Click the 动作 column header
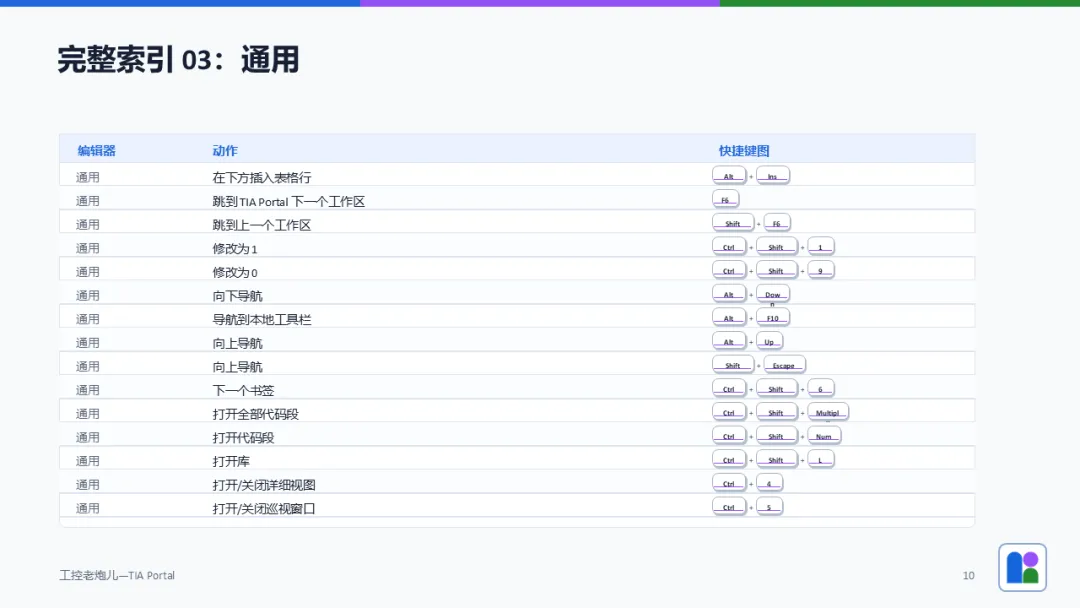Image resolution: width=1080 pixels, height=608 pixels. (x=225, y=151)
